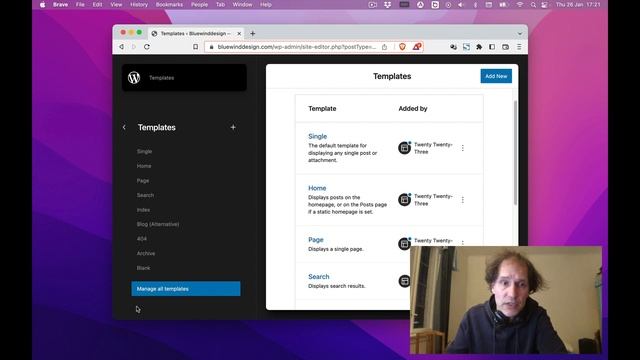The image size is (640, 360).
Task: Open the Home row options menu
Action: click(x=462, y=200)
